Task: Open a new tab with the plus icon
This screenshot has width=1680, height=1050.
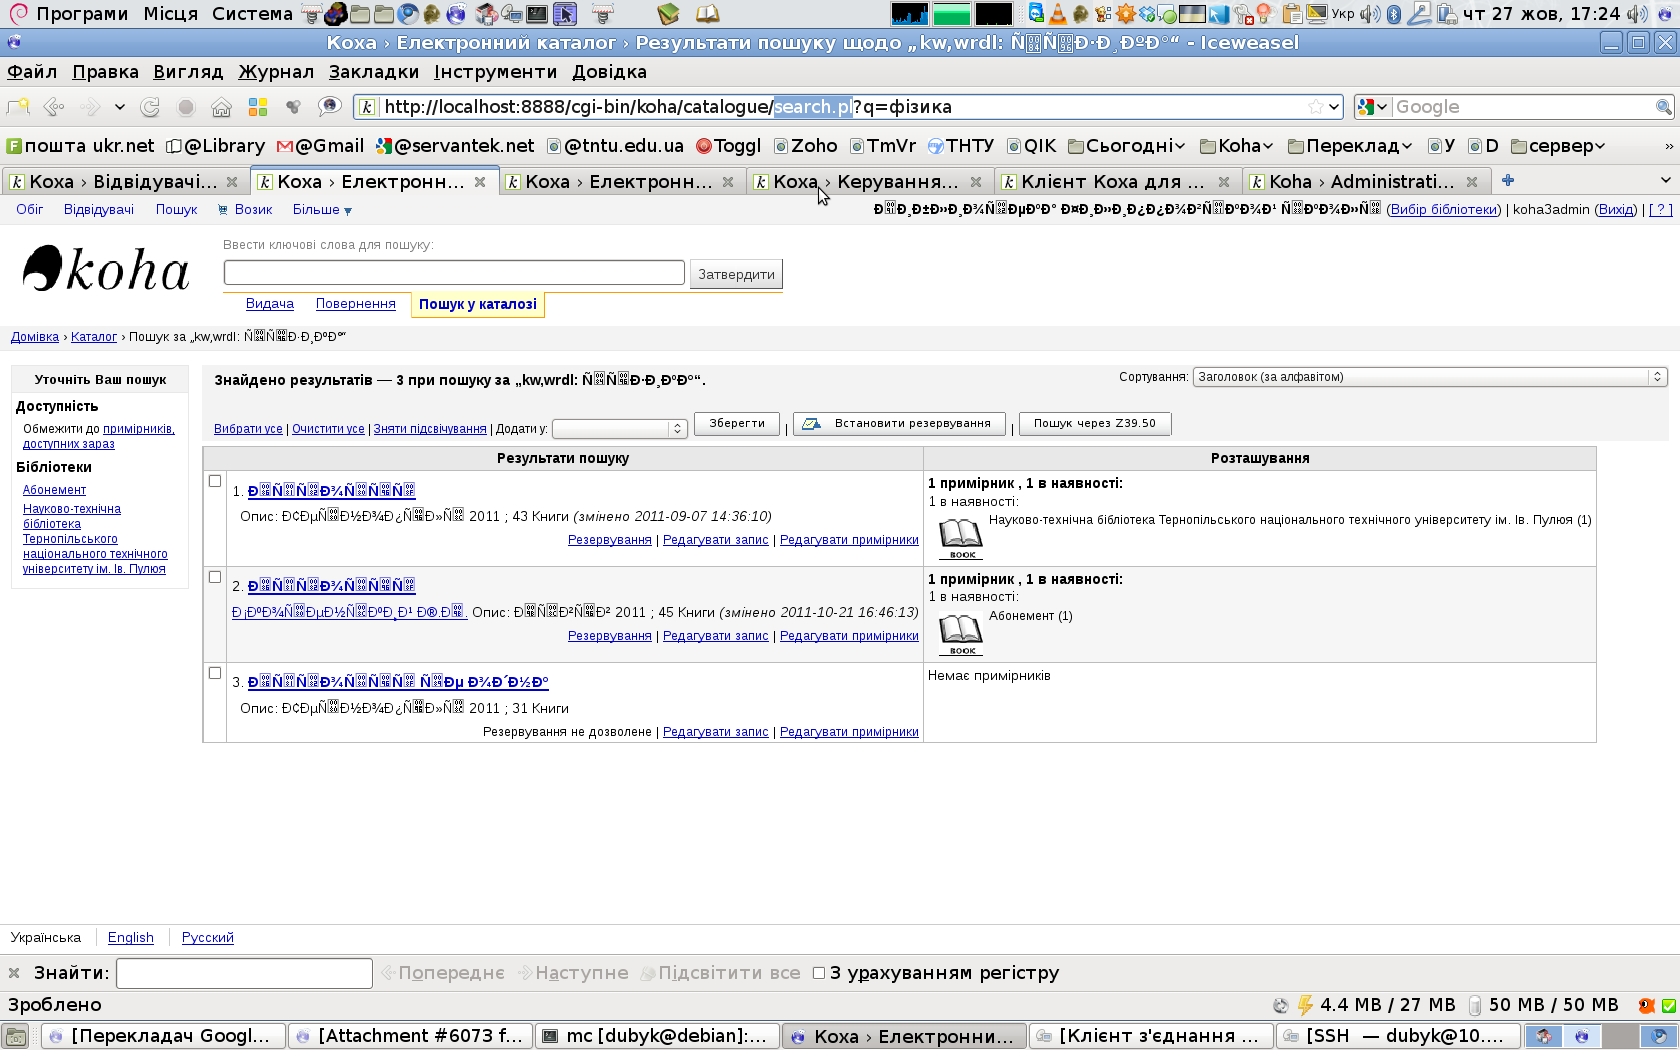Action: pyautogui.click(x=1507, y=181)
